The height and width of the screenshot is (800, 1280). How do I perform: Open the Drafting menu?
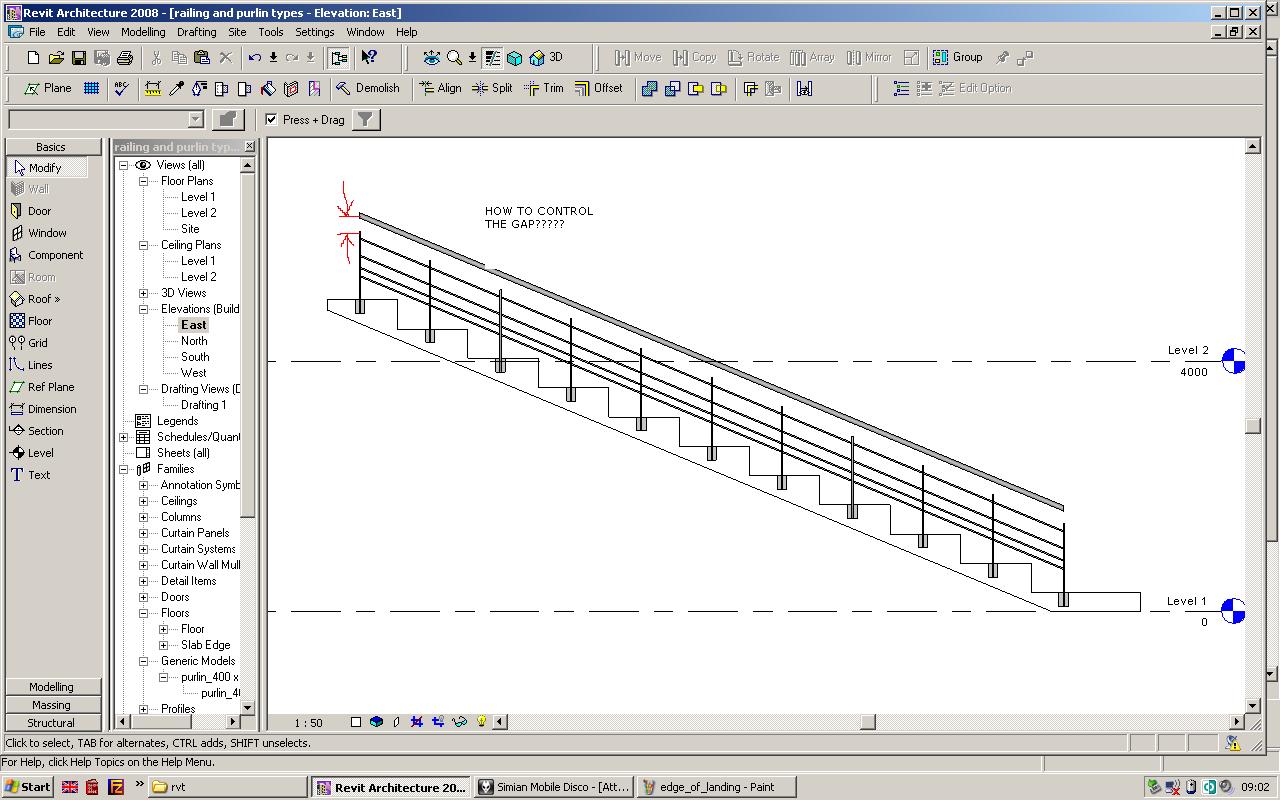point(197,32)
